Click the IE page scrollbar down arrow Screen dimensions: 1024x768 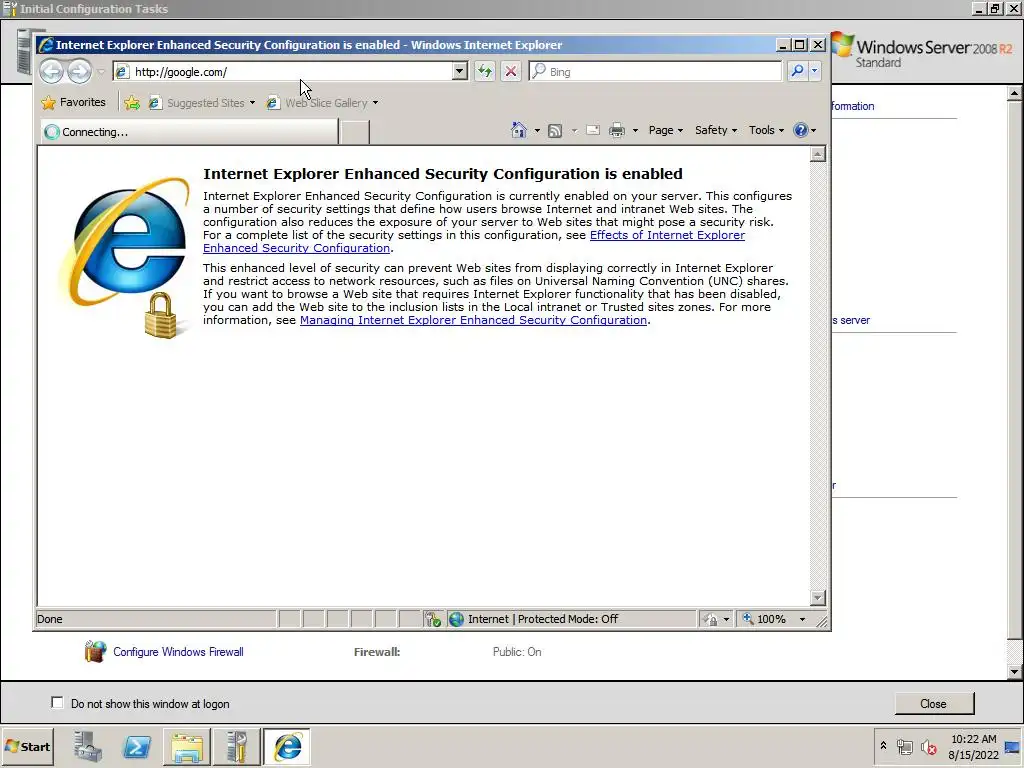pyautogui.click(x=818, y=598)
